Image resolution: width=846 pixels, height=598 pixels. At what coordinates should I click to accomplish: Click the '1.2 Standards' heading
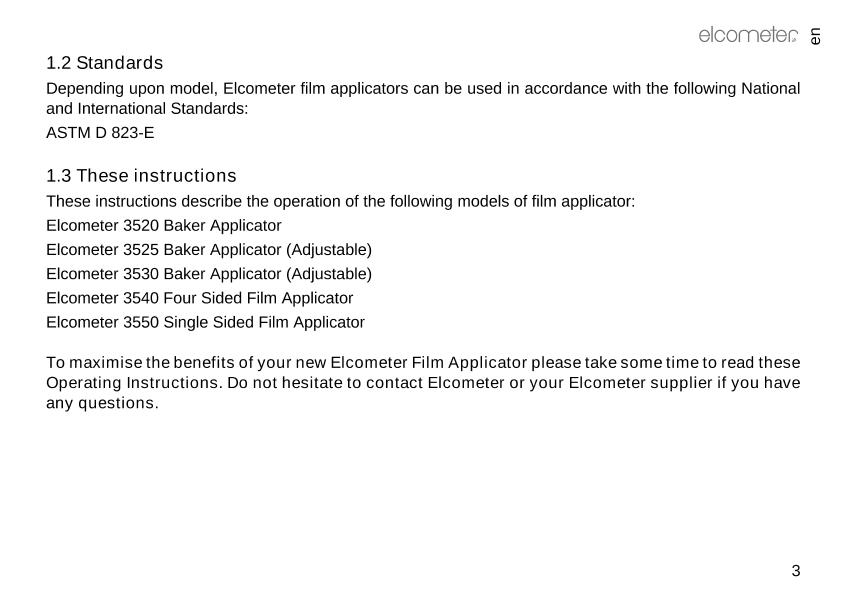105,63
